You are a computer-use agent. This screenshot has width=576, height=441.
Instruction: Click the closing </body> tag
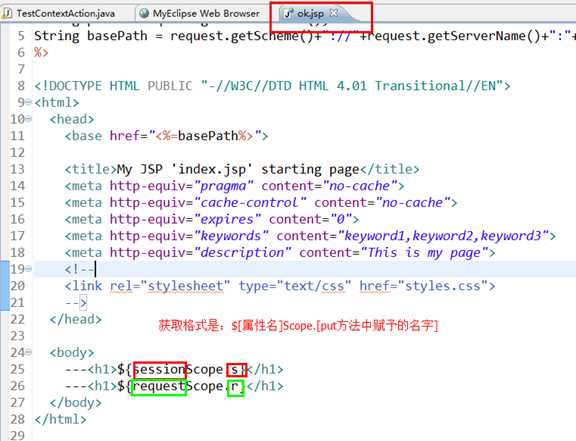click(76, 403)
